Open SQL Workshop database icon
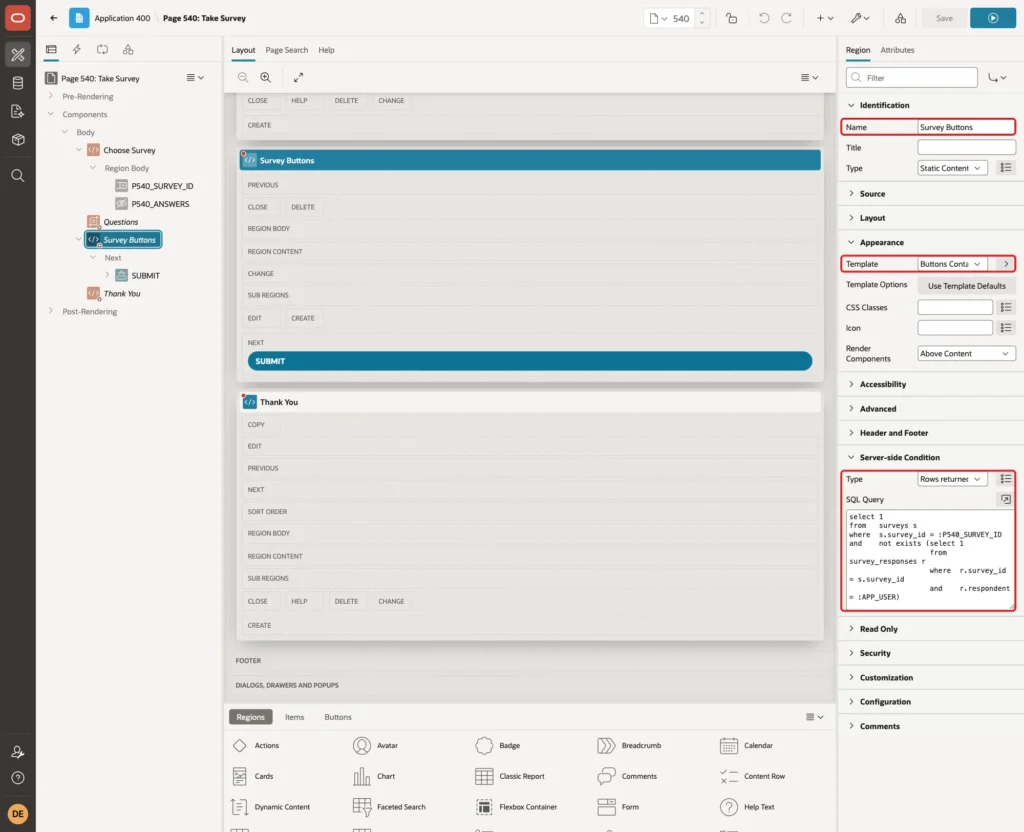 pos(18,83)
